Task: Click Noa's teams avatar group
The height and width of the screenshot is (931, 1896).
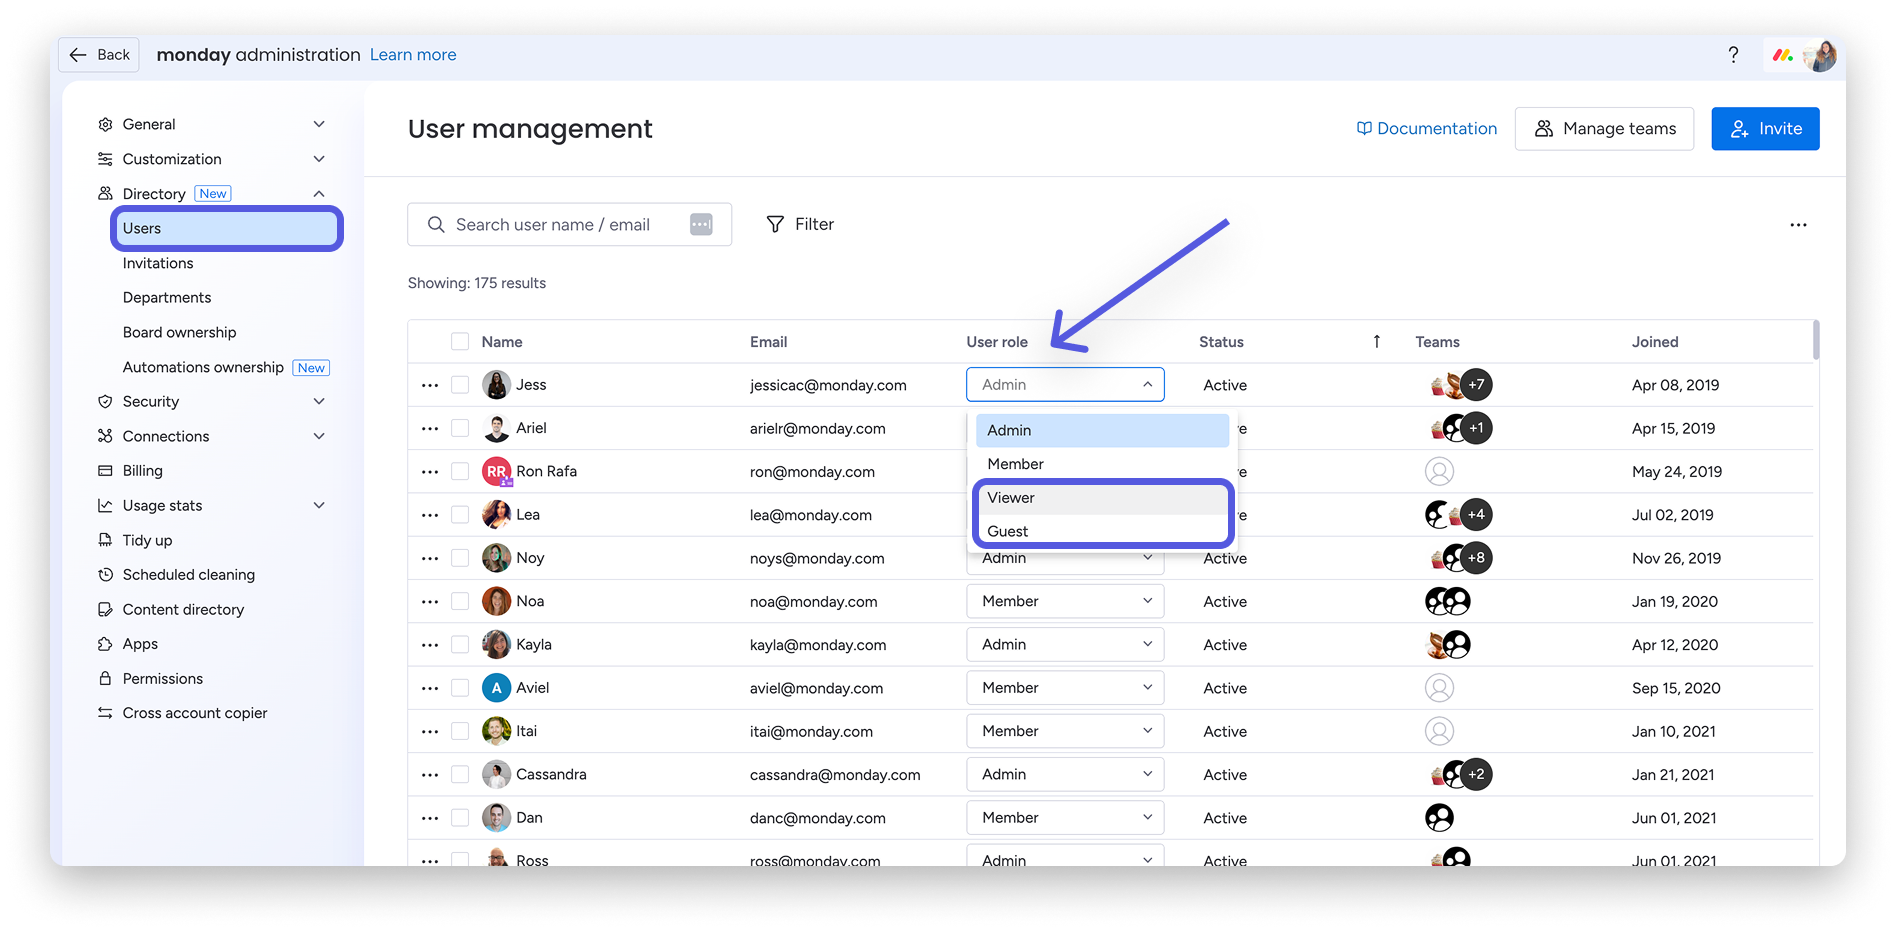Action: click(1447, 601)
